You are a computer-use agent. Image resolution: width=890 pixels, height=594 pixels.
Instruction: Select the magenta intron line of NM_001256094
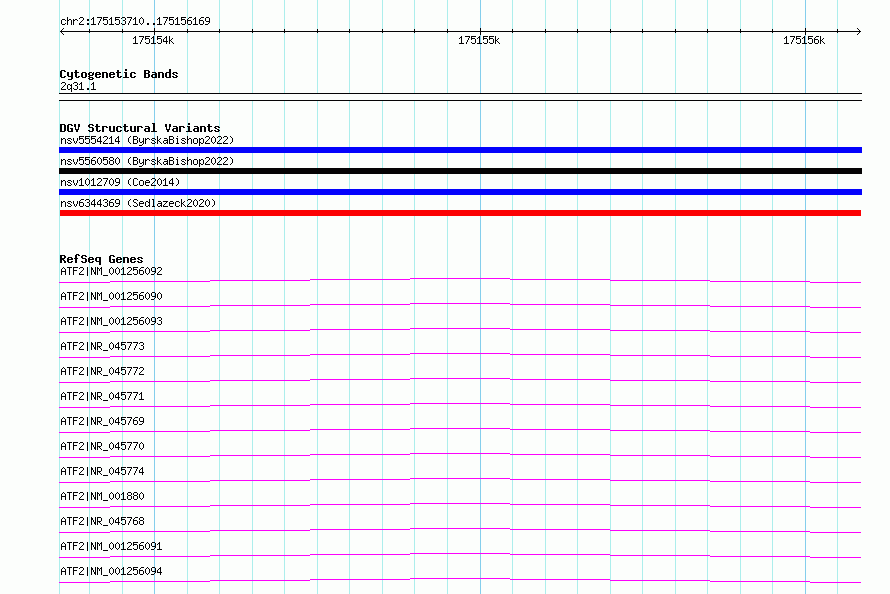tap(460, 579)
